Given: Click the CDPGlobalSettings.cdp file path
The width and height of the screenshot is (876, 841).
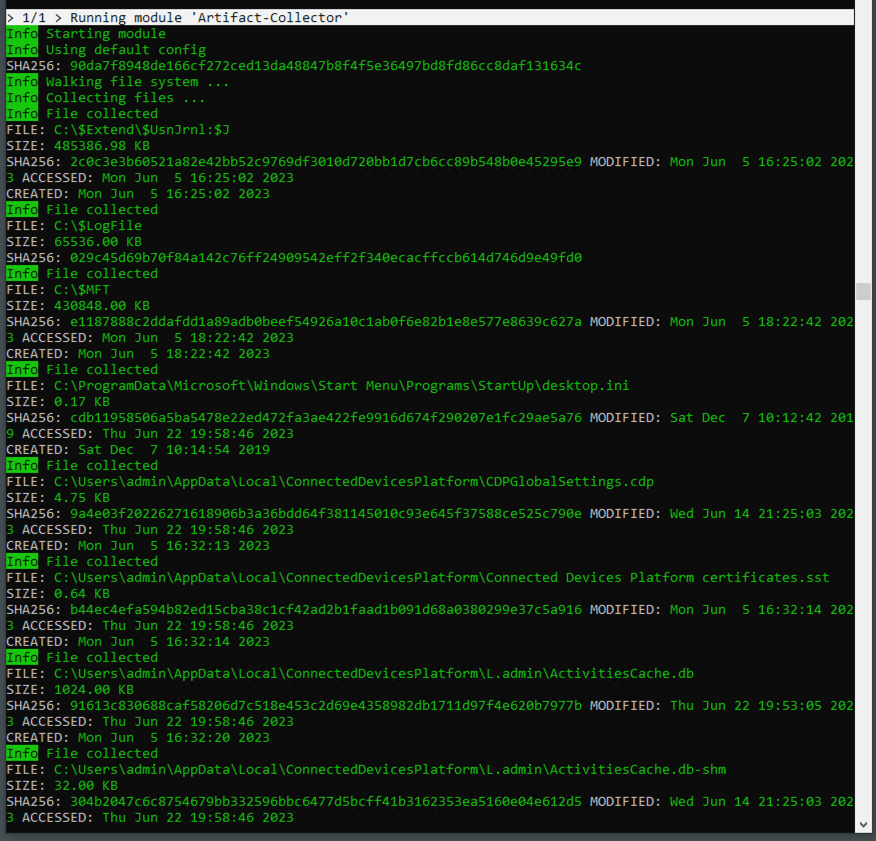Looking at the screenshot, I should pyautogui.click(x=353, y=482).
